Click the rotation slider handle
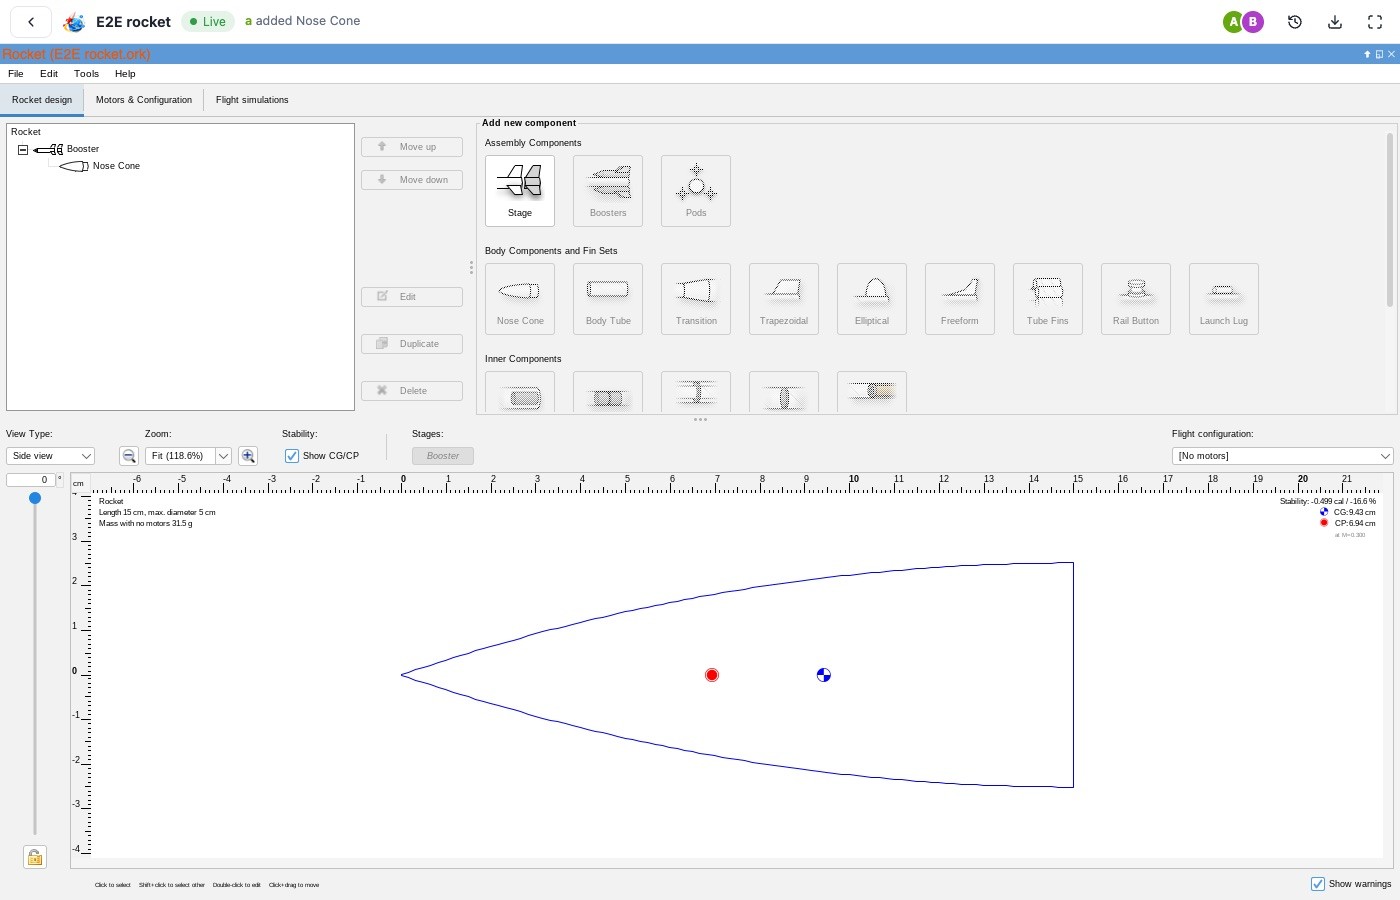 tap(35, 498)
